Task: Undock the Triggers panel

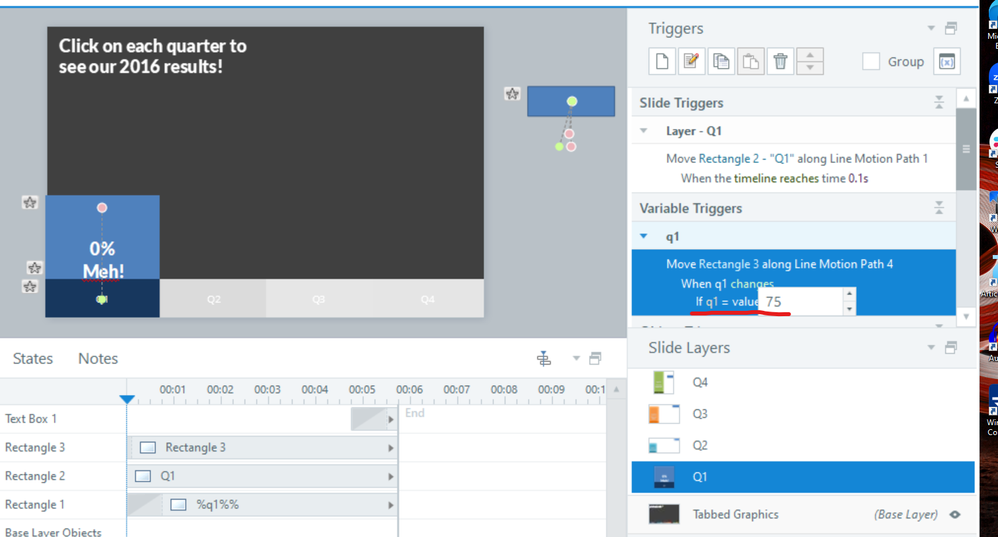Action: pyautogui.click(x=951, y=28)
